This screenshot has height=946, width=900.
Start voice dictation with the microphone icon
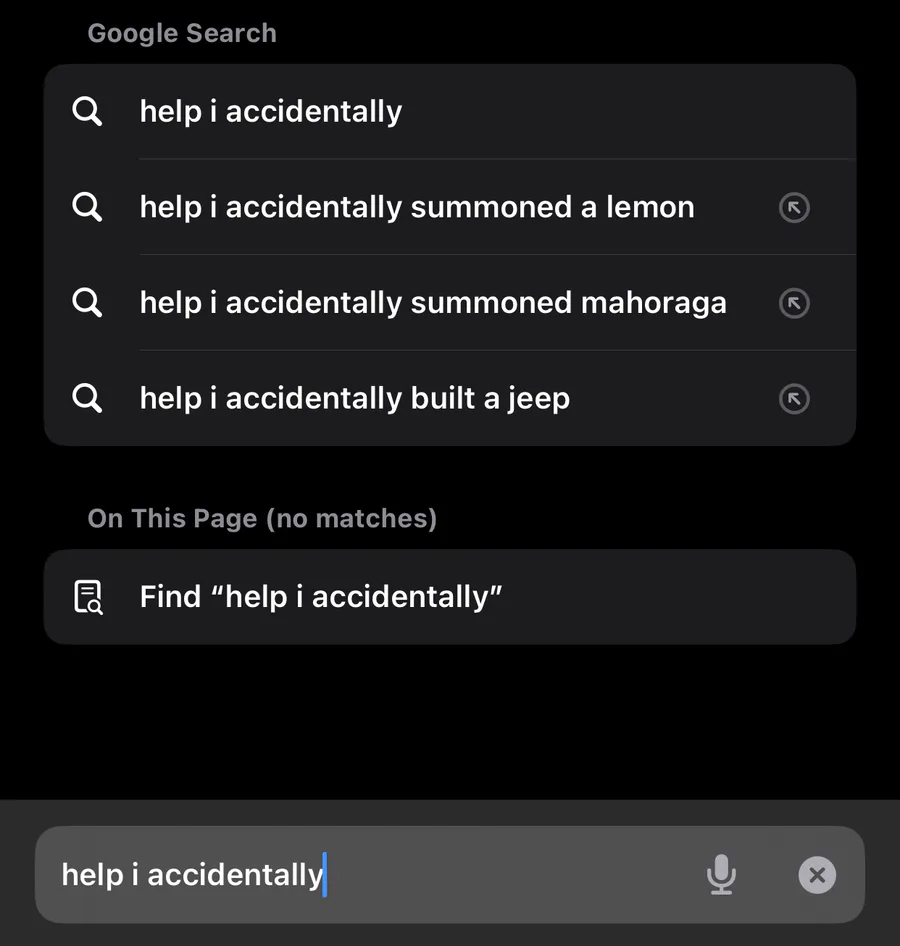click(721, 875)
